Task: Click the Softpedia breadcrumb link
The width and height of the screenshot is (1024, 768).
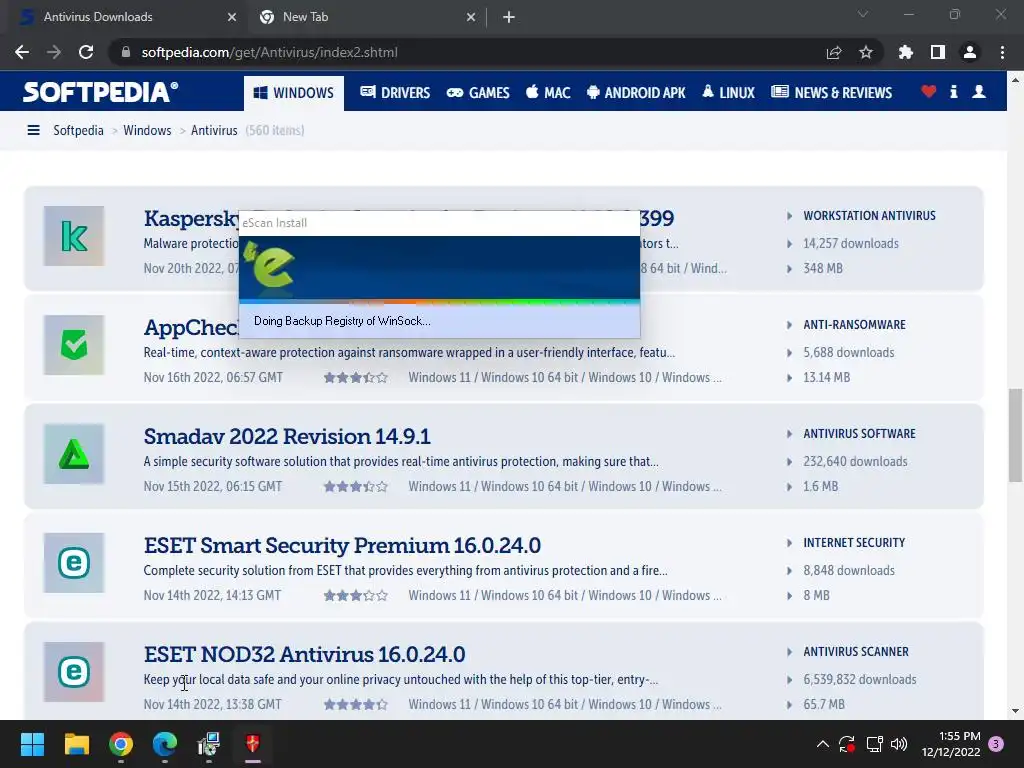Action: pos(78,130)
